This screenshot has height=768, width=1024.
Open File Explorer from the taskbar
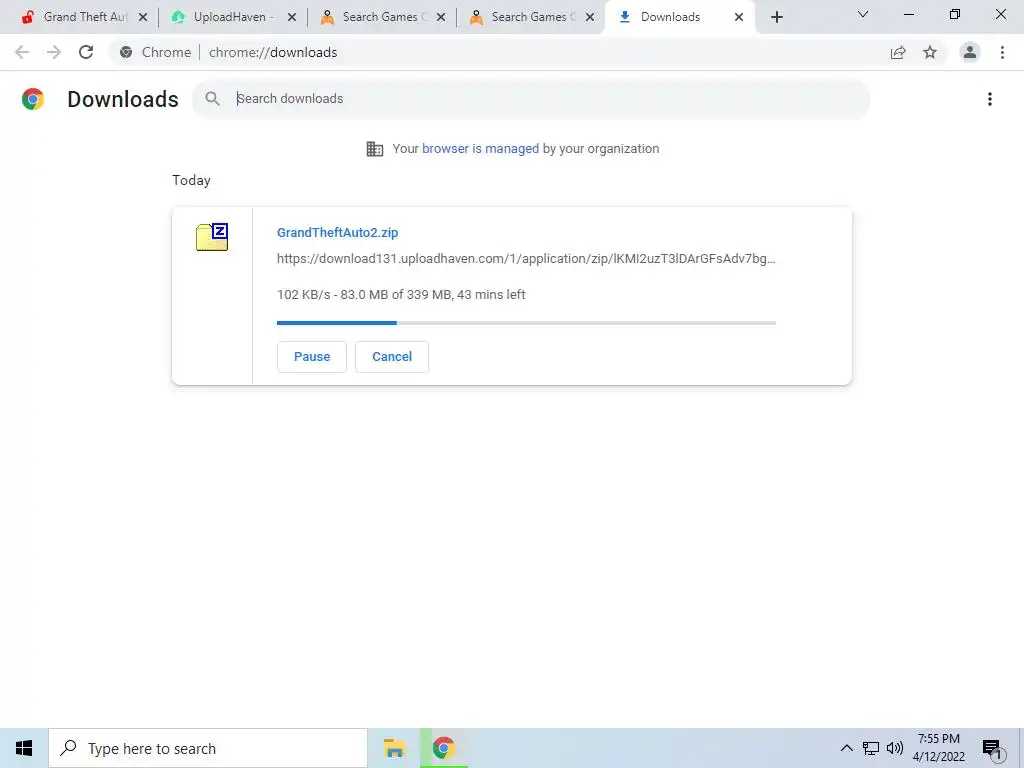click(x=394, y=748)
